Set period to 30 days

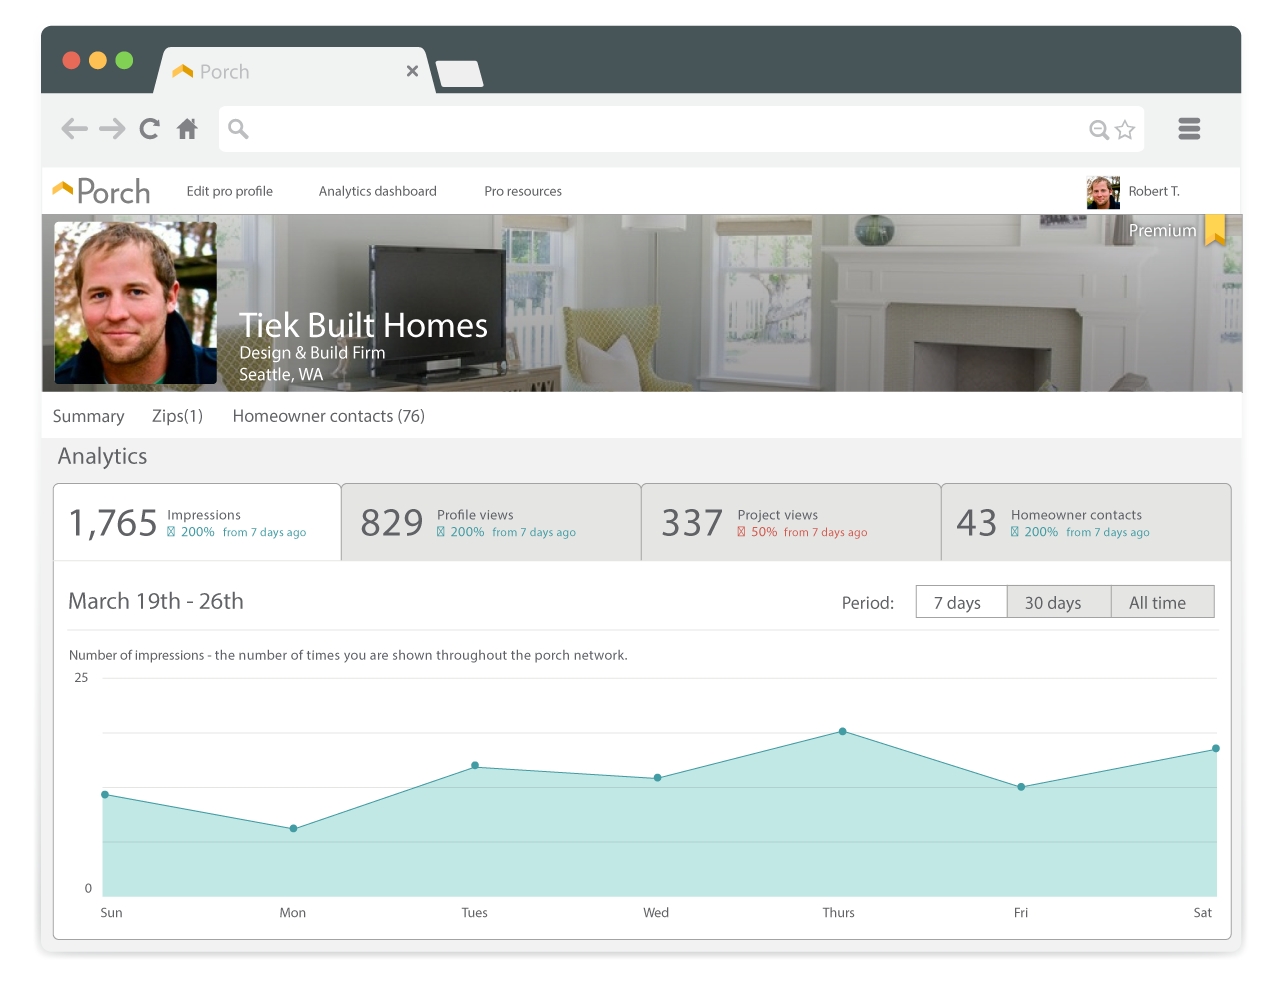coord(1058,602)
